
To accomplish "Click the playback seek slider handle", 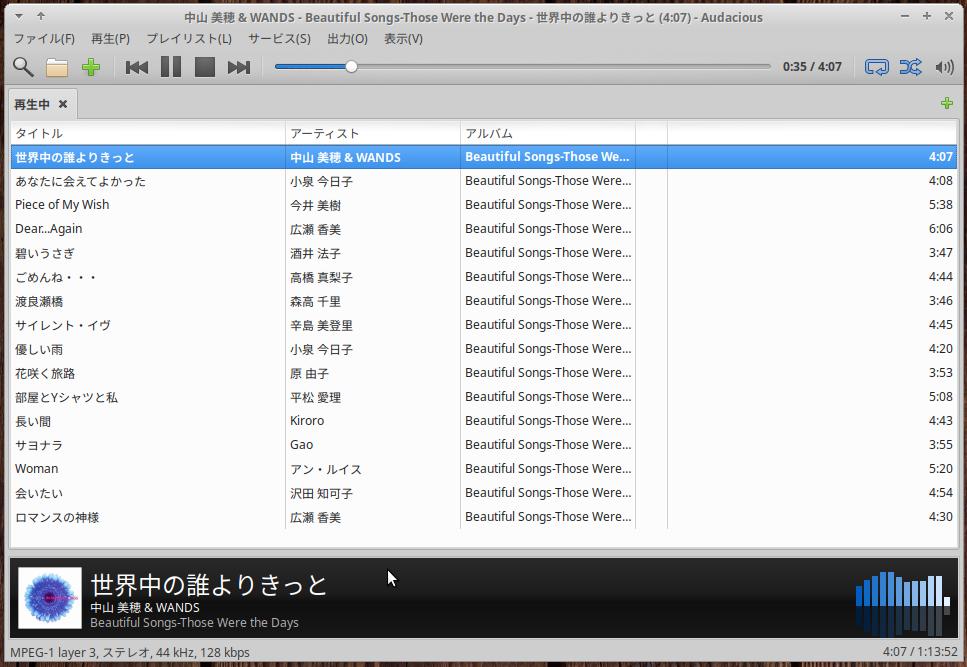I will 351,67.
